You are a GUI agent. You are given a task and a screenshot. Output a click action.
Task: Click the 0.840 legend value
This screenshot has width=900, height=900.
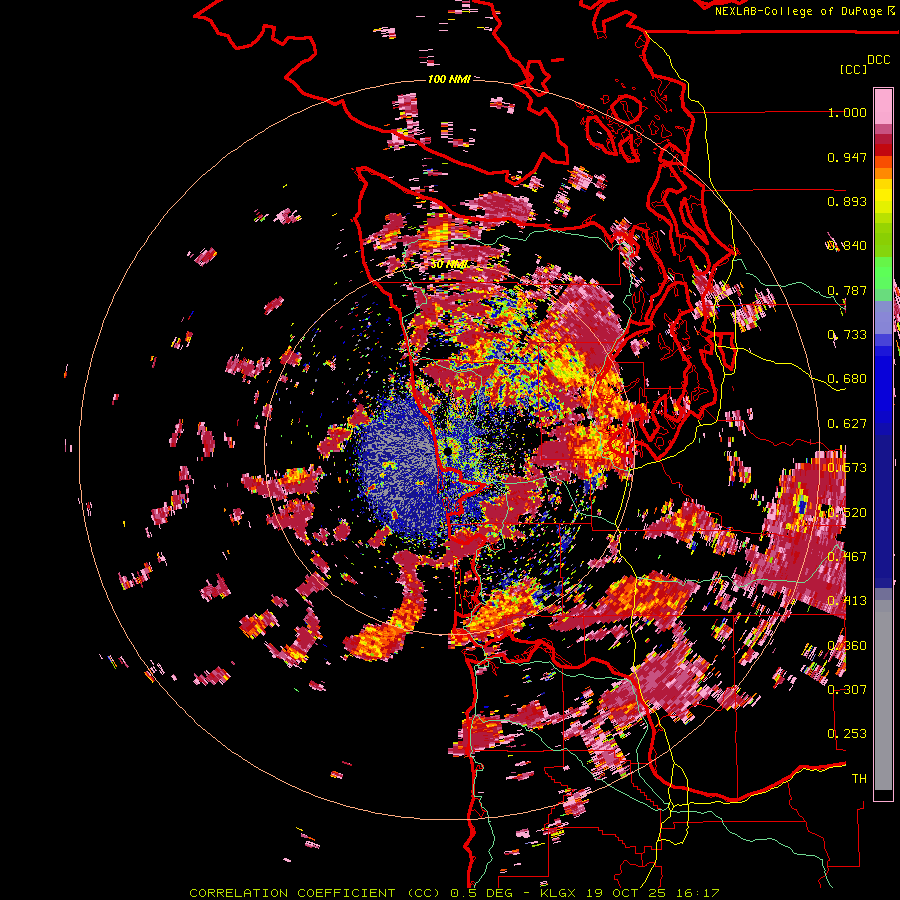pos(847,246)
